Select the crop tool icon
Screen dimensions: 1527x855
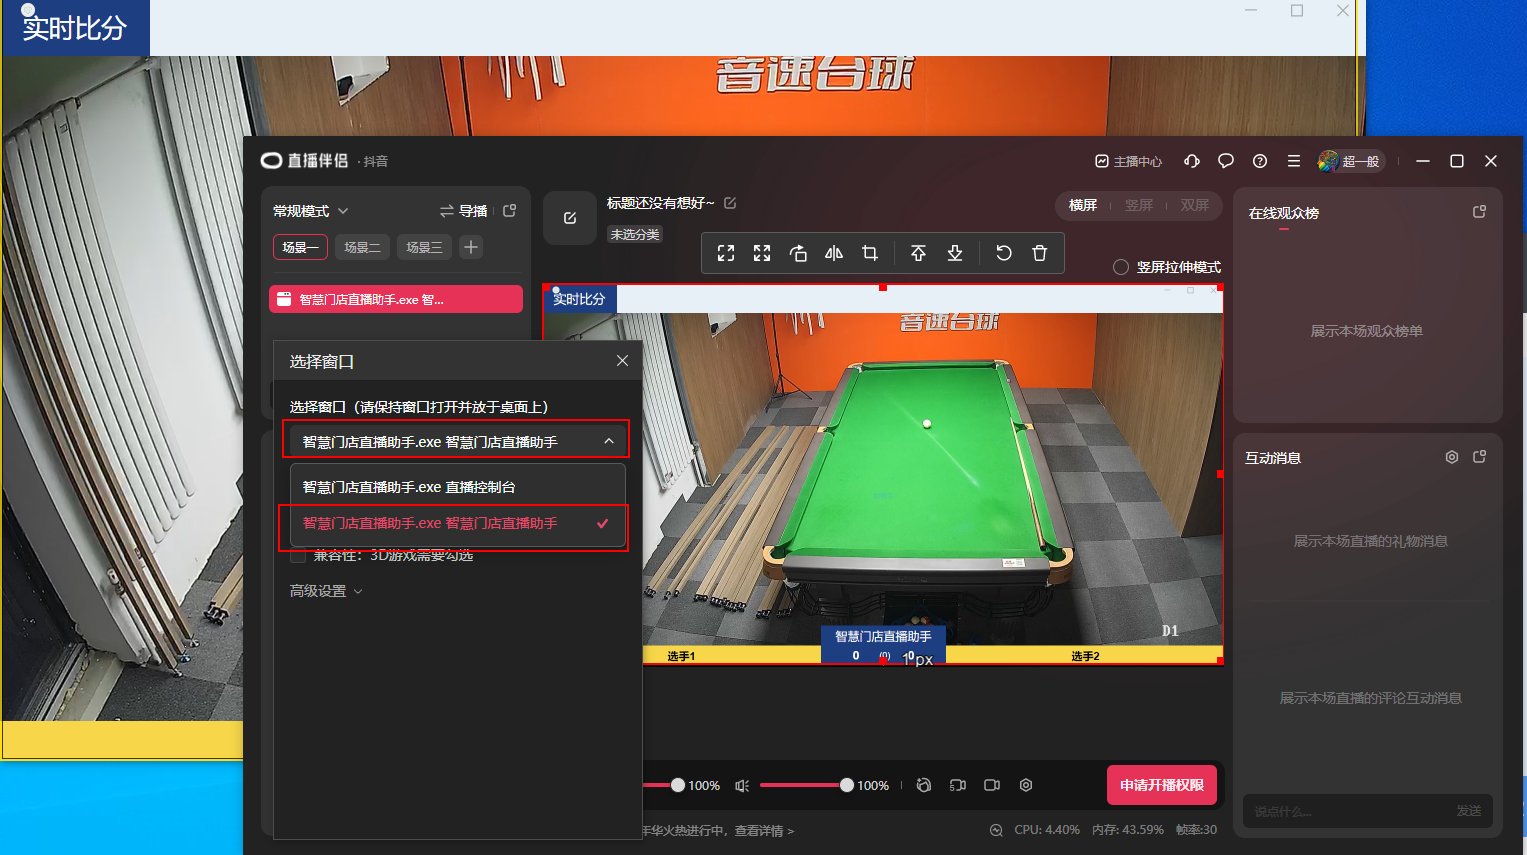[x=870, y=253]
